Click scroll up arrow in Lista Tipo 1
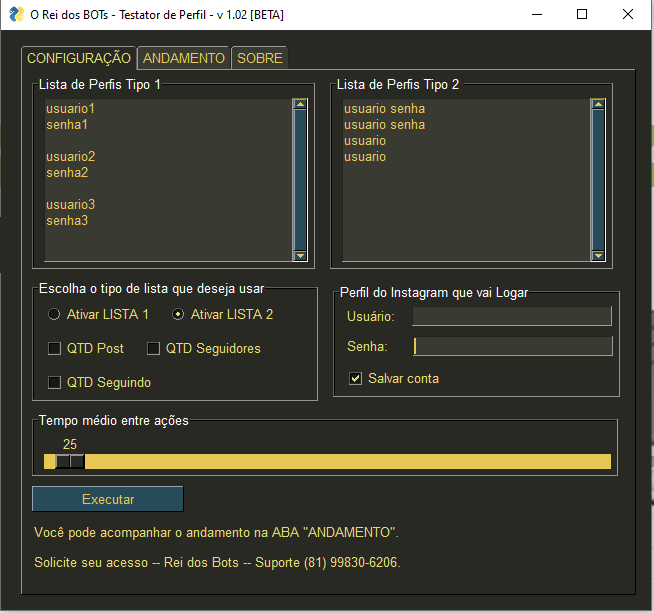Image resolution: width=654 pixels, height=613 pixels. 300,104
